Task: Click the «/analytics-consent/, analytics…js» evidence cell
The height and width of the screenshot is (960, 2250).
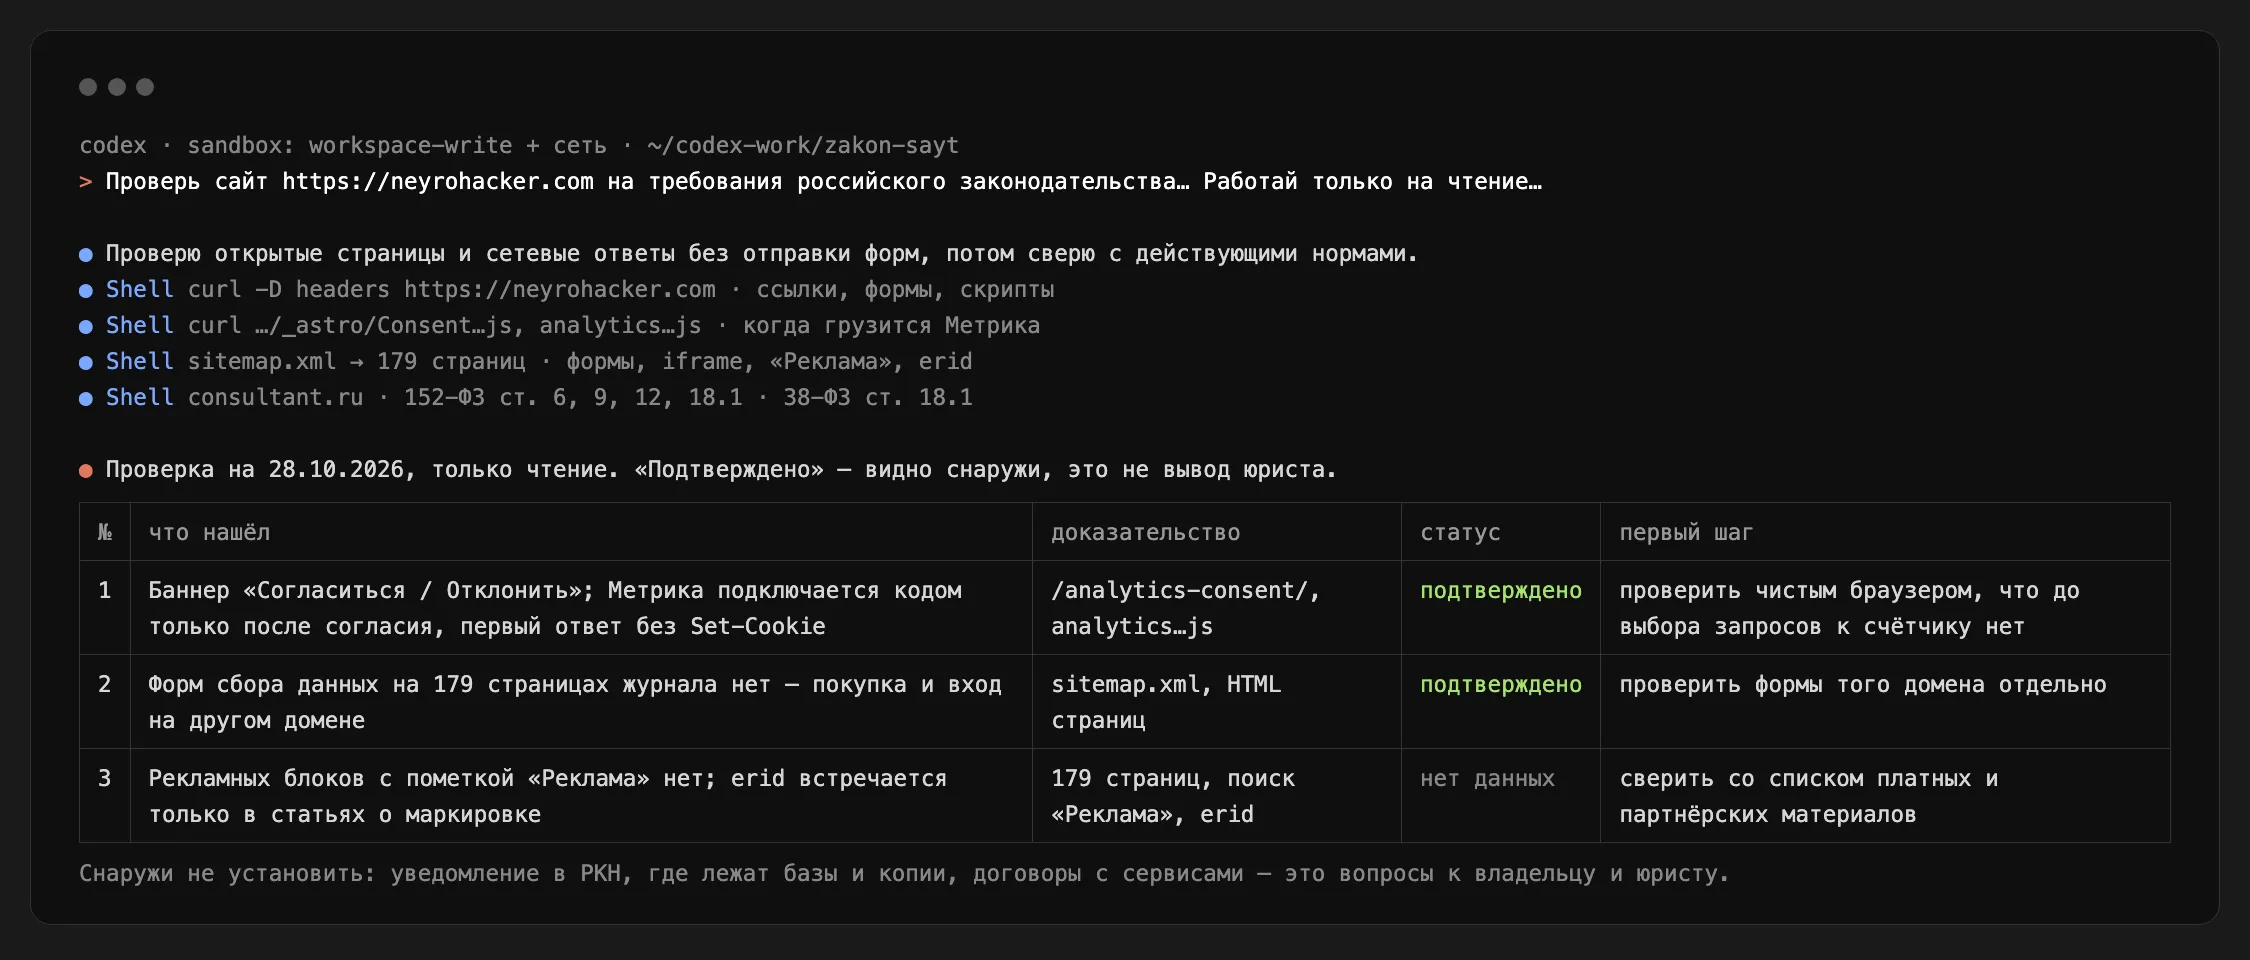Action: pos(1217,608)
